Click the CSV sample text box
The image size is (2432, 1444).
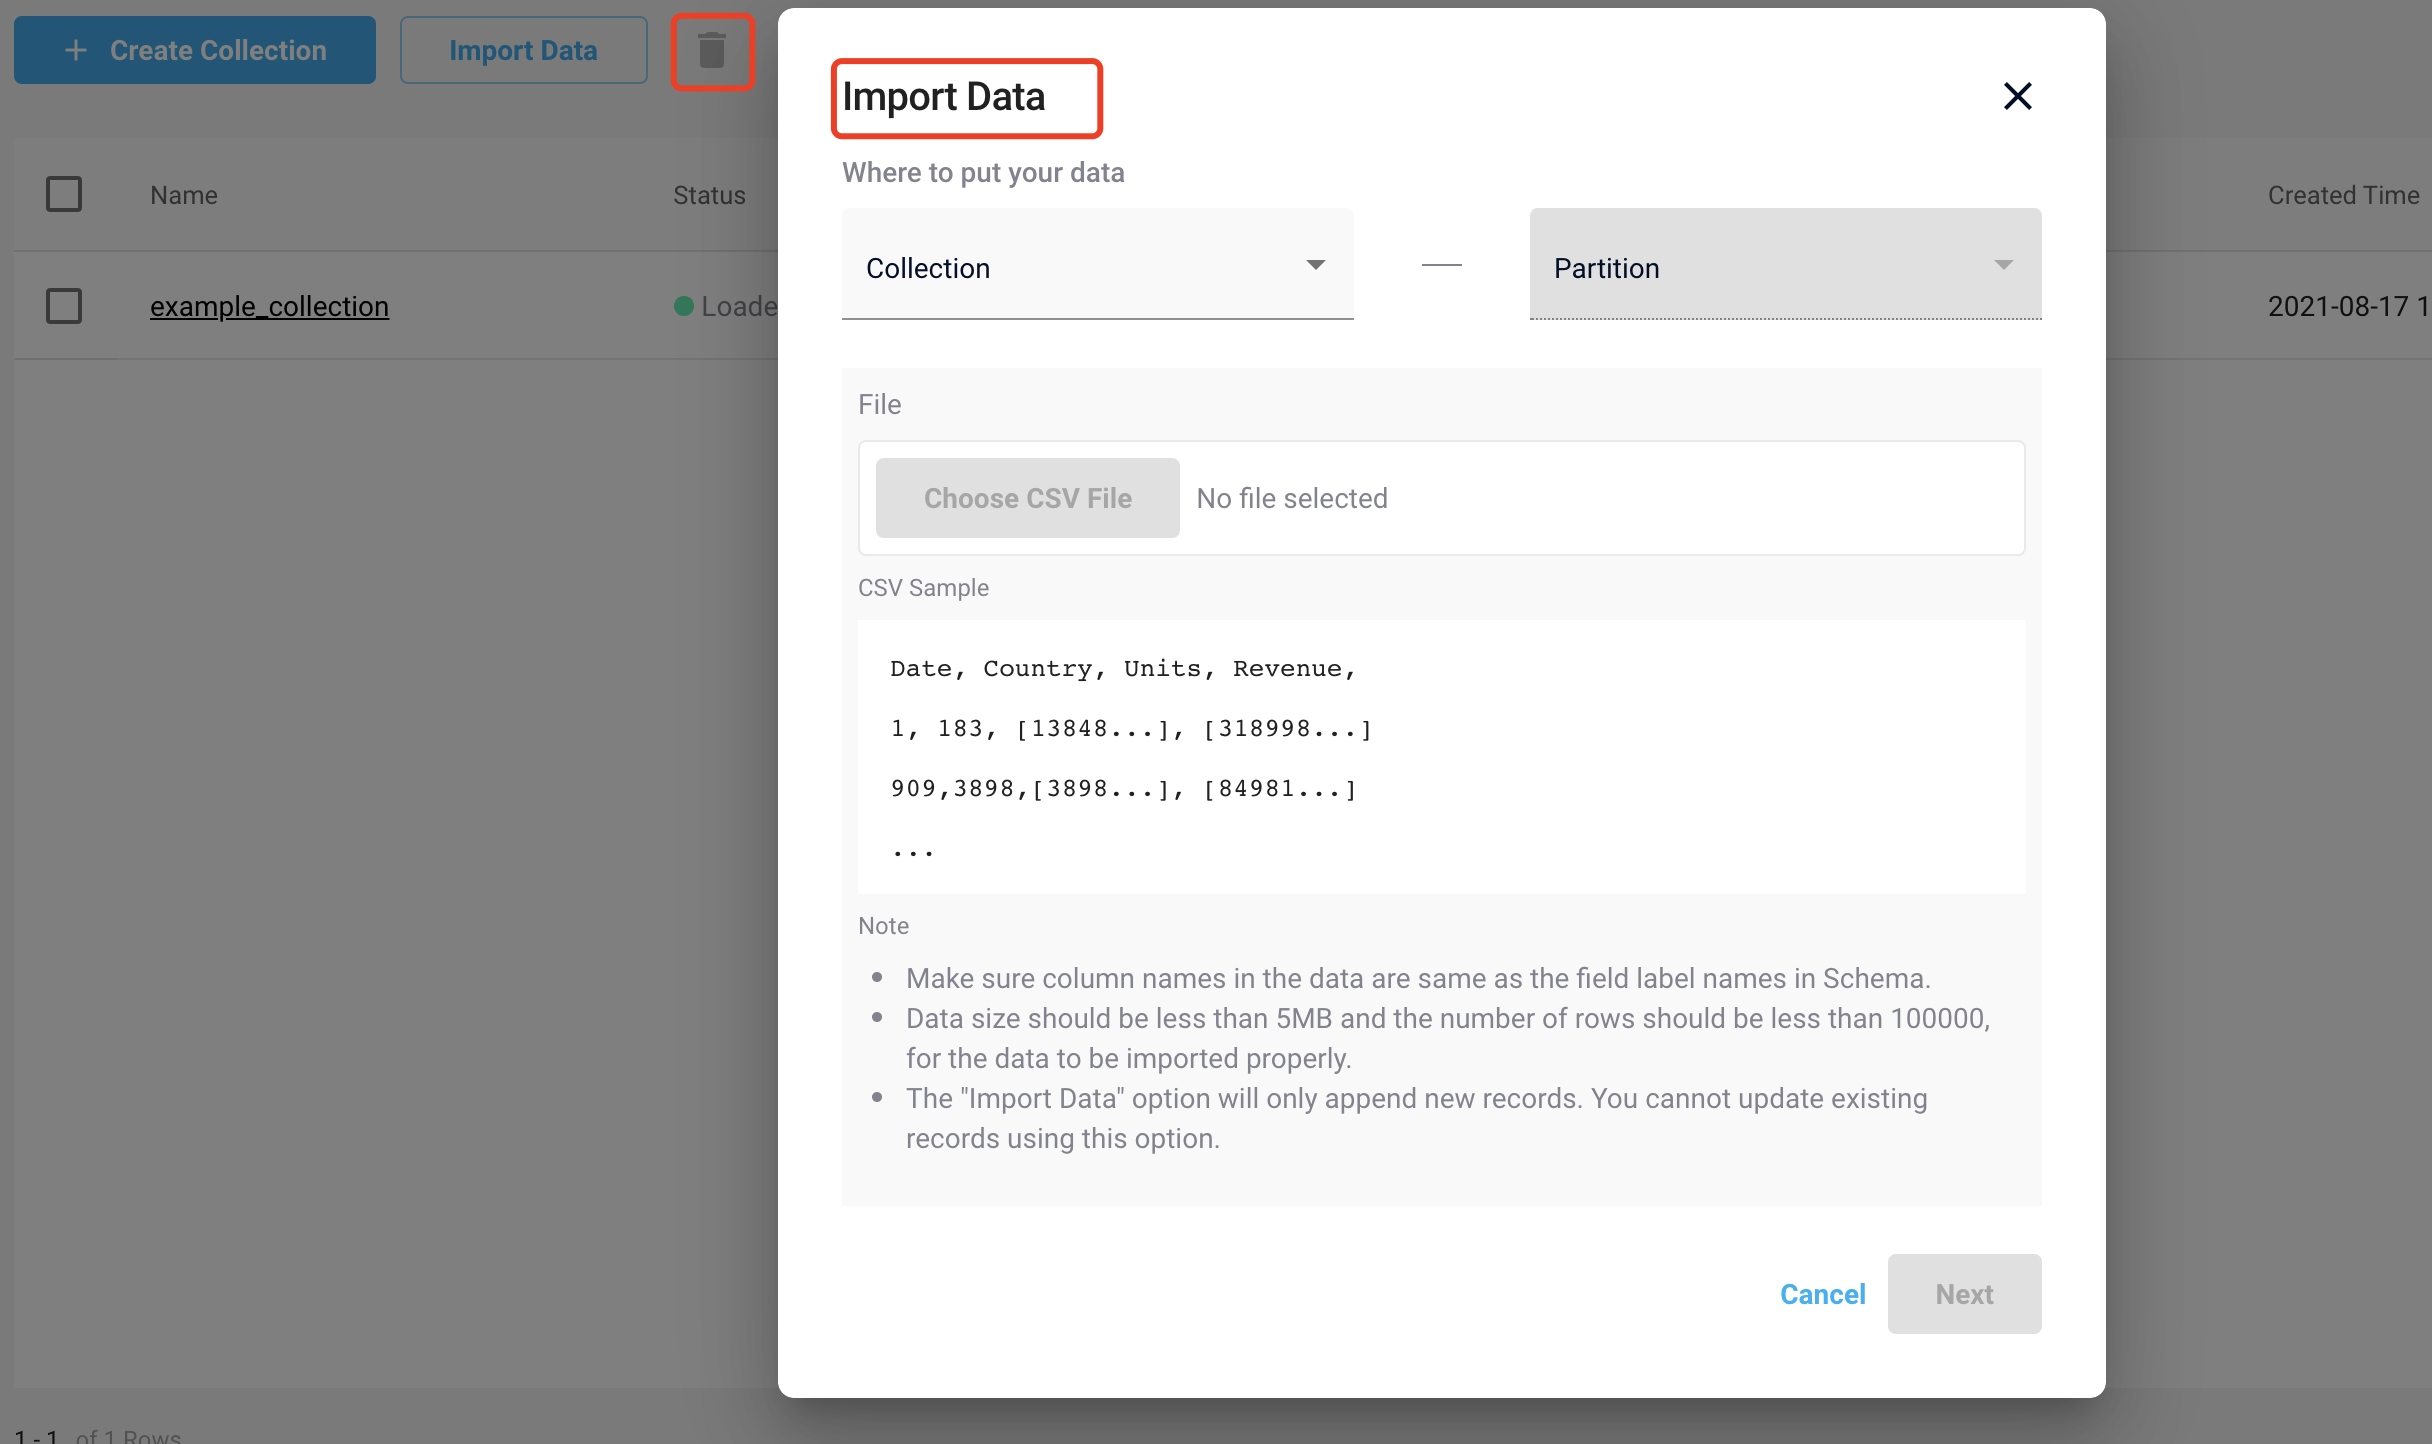[x=1441, y=756]
